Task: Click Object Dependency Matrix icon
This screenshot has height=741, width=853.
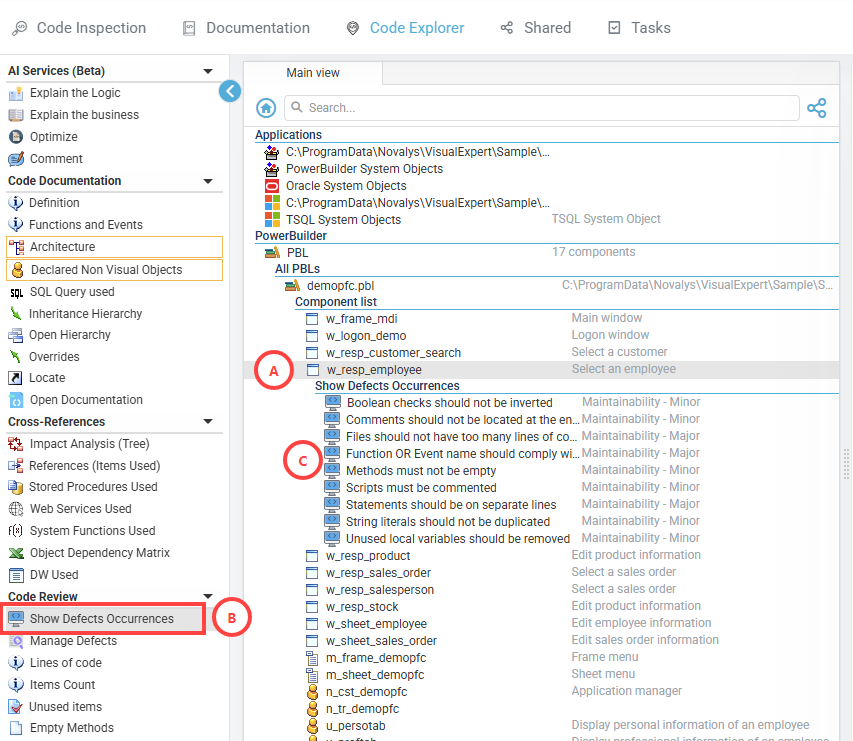Action: pos(16,553)
